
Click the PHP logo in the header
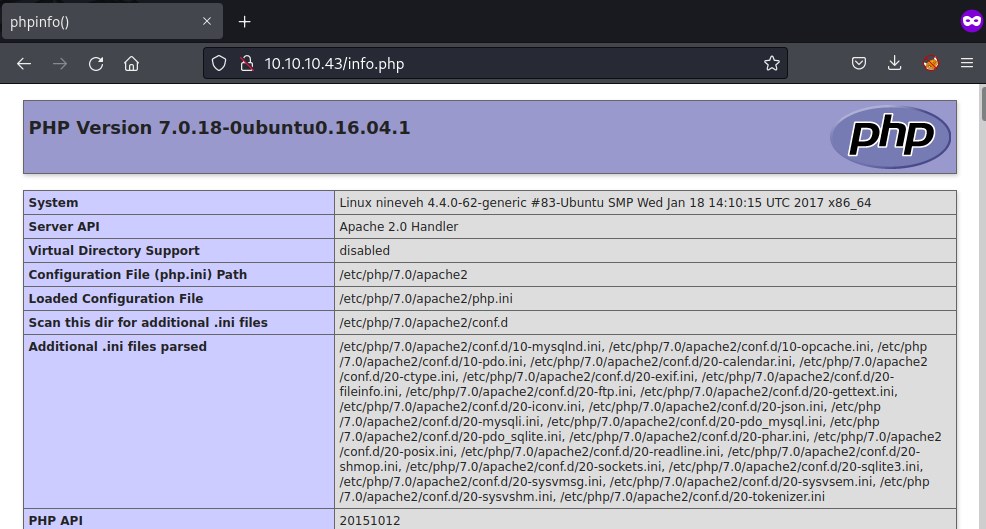pyautogui.click(x=890, y=137)
